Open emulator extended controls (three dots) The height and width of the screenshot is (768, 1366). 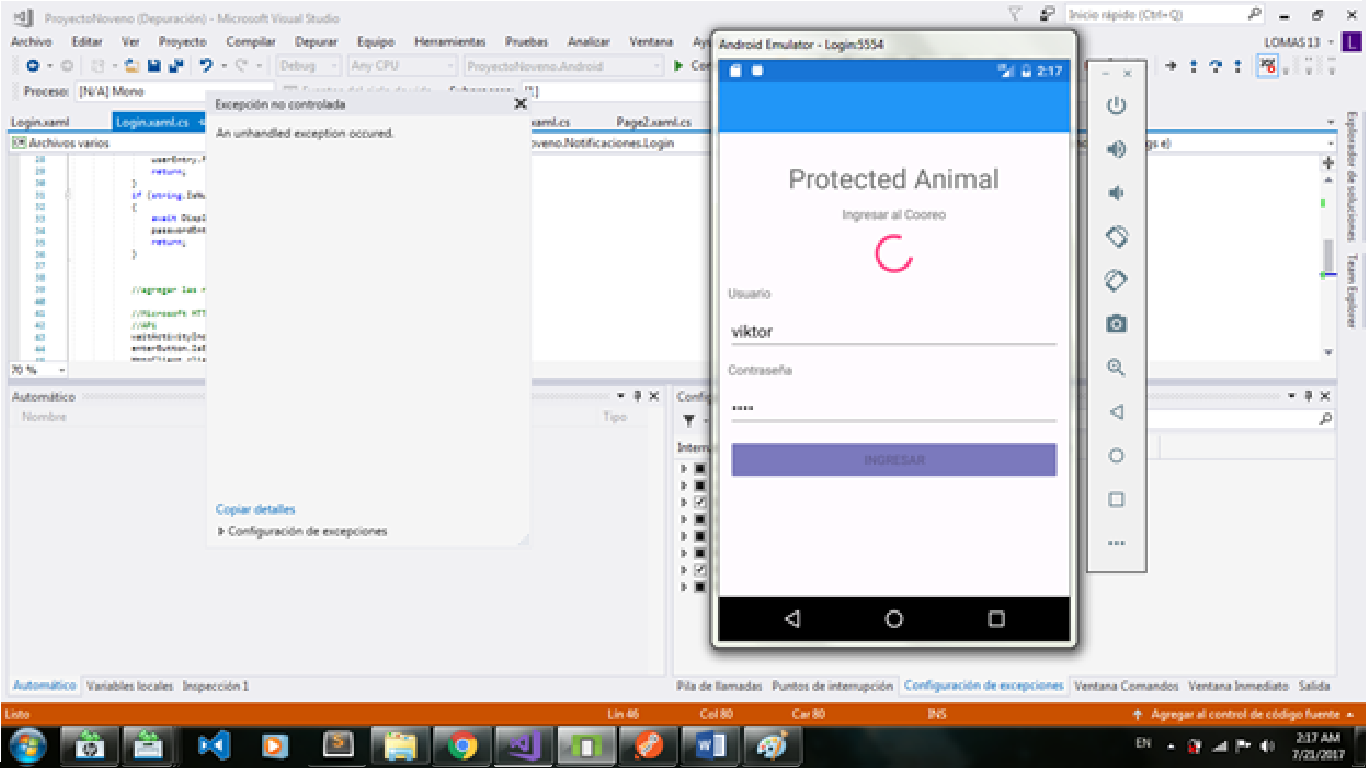point(1116,543)
